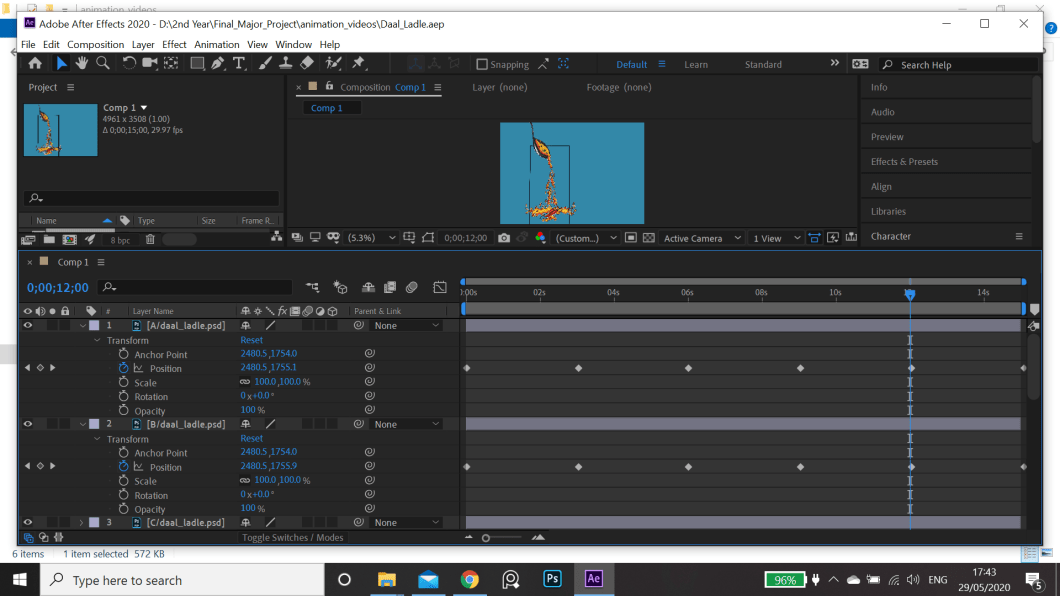Image resolution: width=1060 pixels, height=596 pixels.
Task: Open the File menu
Action: click(28, 45)
